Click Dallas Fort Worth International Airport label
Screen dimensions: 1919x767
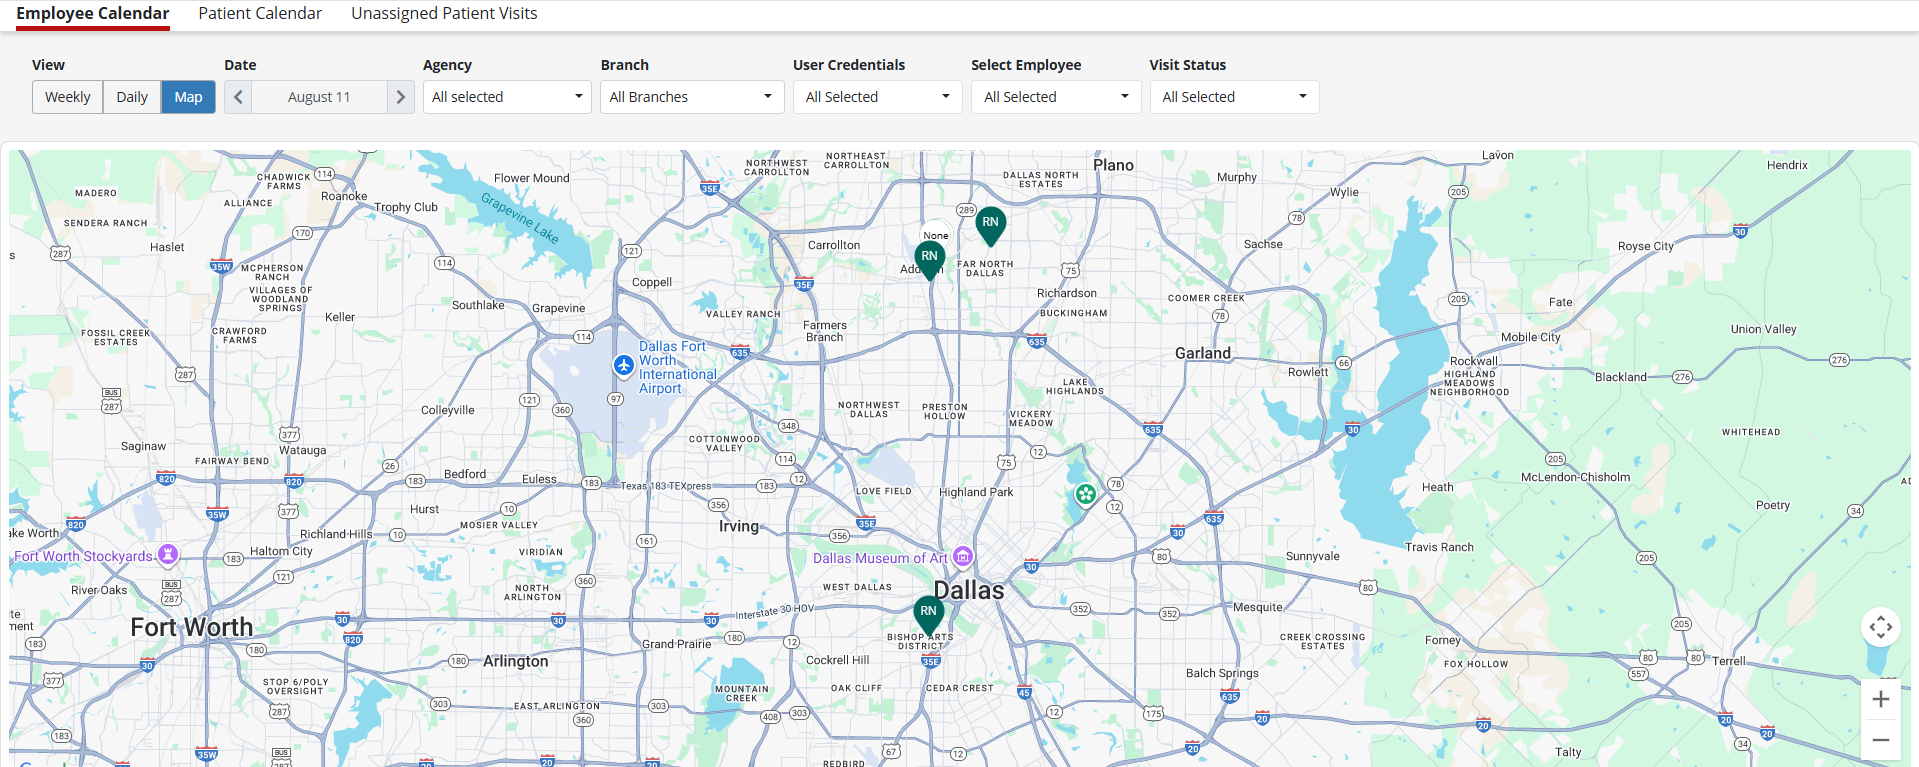coord(678,367)
